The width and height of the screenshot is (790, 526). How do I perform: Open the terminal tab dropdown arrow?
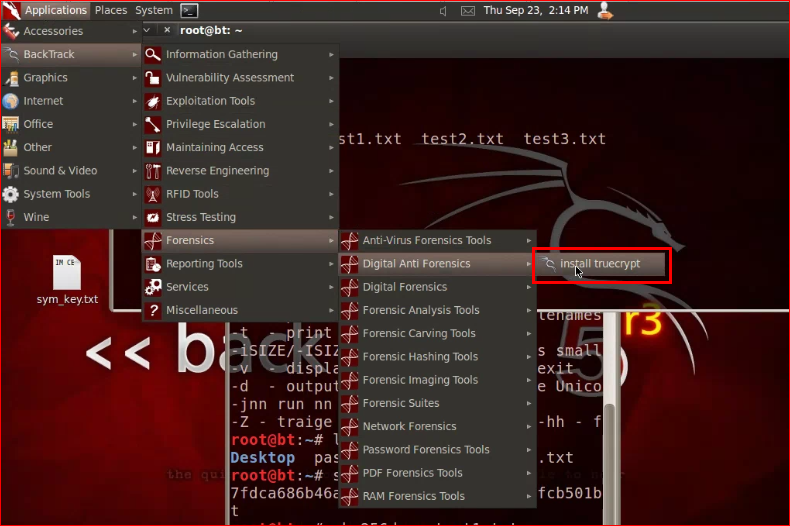[x=147, y=30]
